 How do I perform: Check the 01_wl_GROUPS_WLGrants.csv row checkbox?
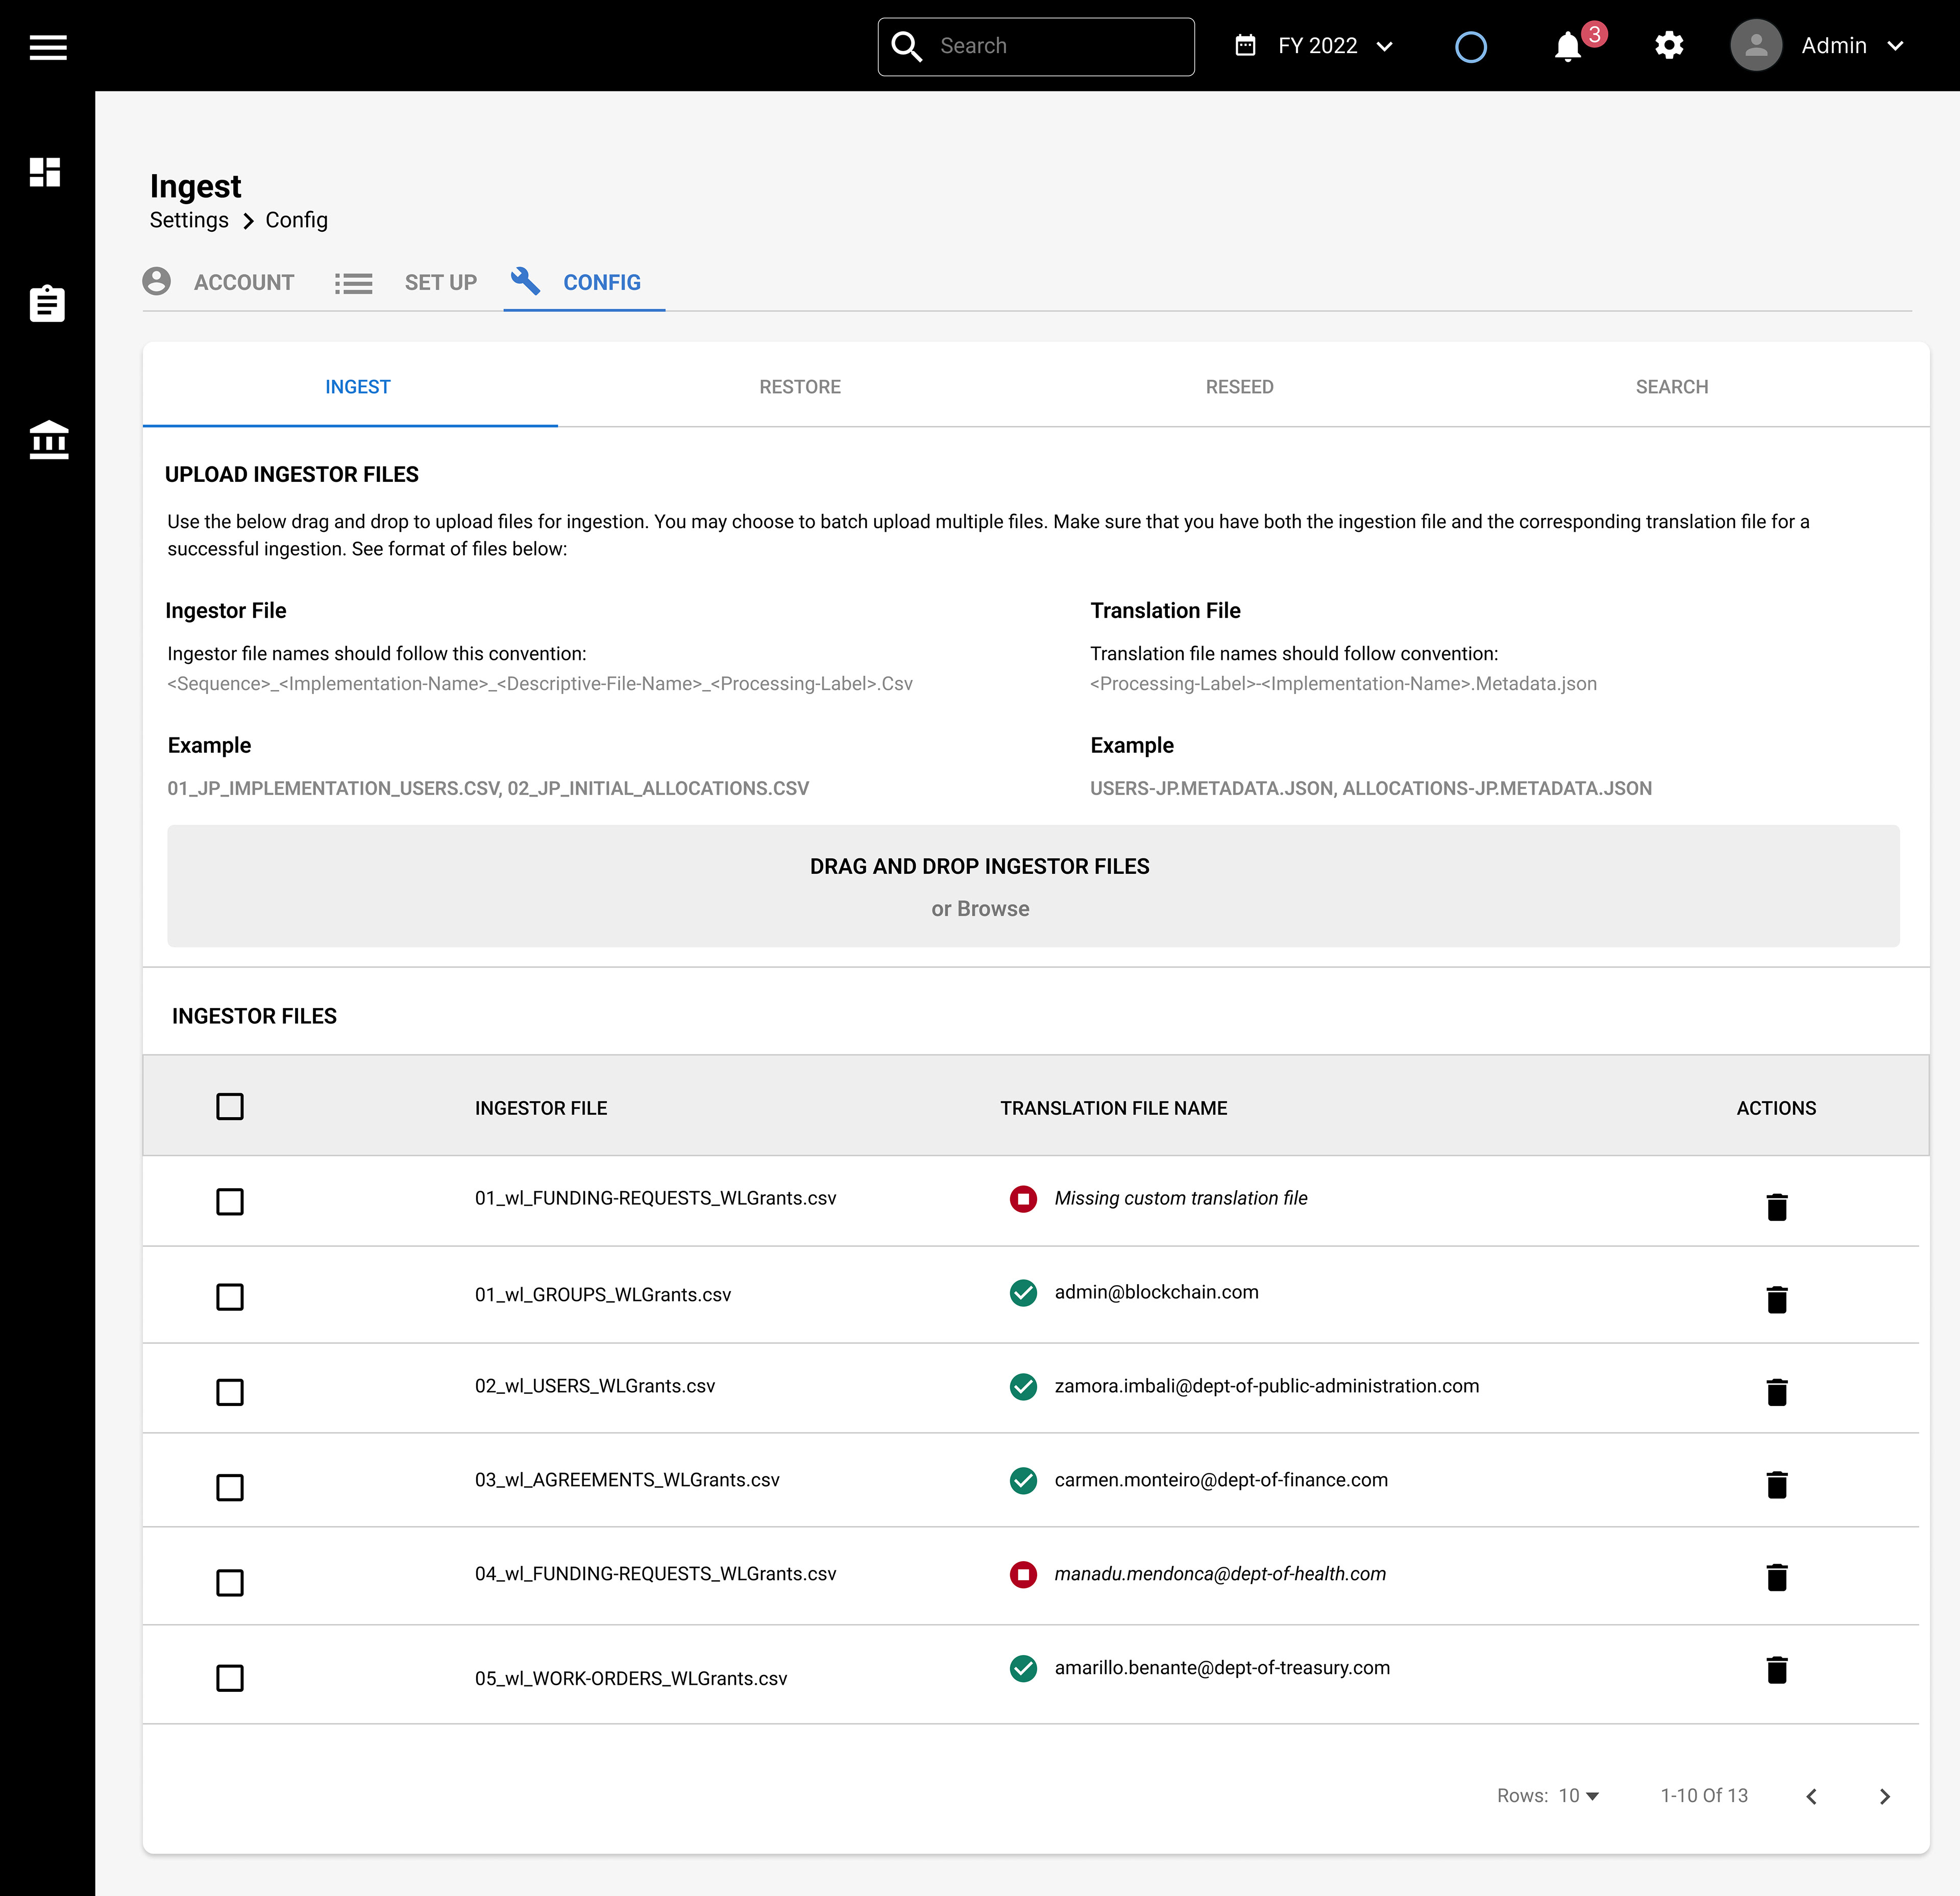[230, 1297]
